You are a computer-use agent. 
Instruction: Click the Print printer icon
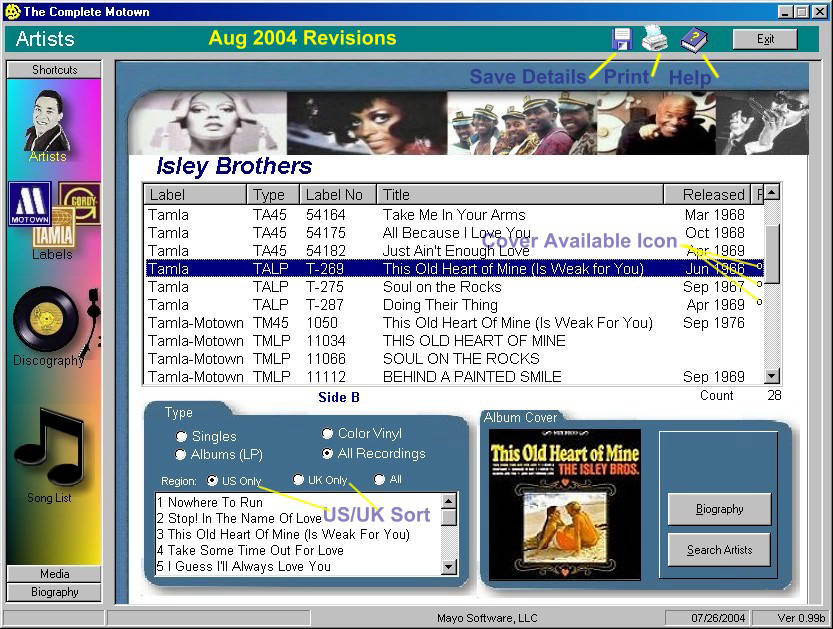tap(654, 38)
